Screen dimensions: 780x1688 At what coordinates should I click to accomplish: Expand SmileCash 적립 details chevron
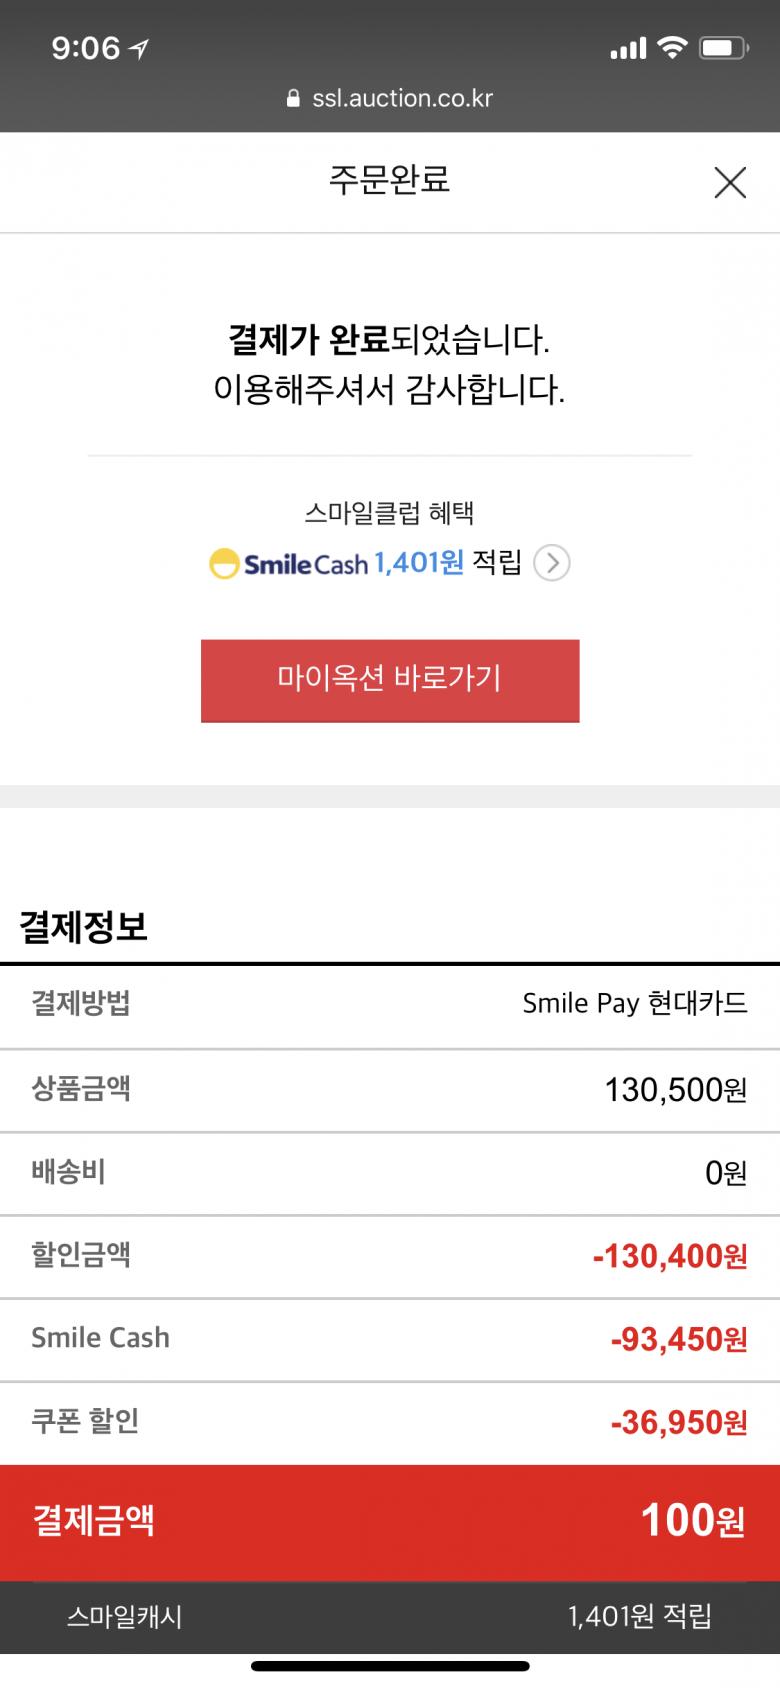pyautogui.click(x=552, y=564)
